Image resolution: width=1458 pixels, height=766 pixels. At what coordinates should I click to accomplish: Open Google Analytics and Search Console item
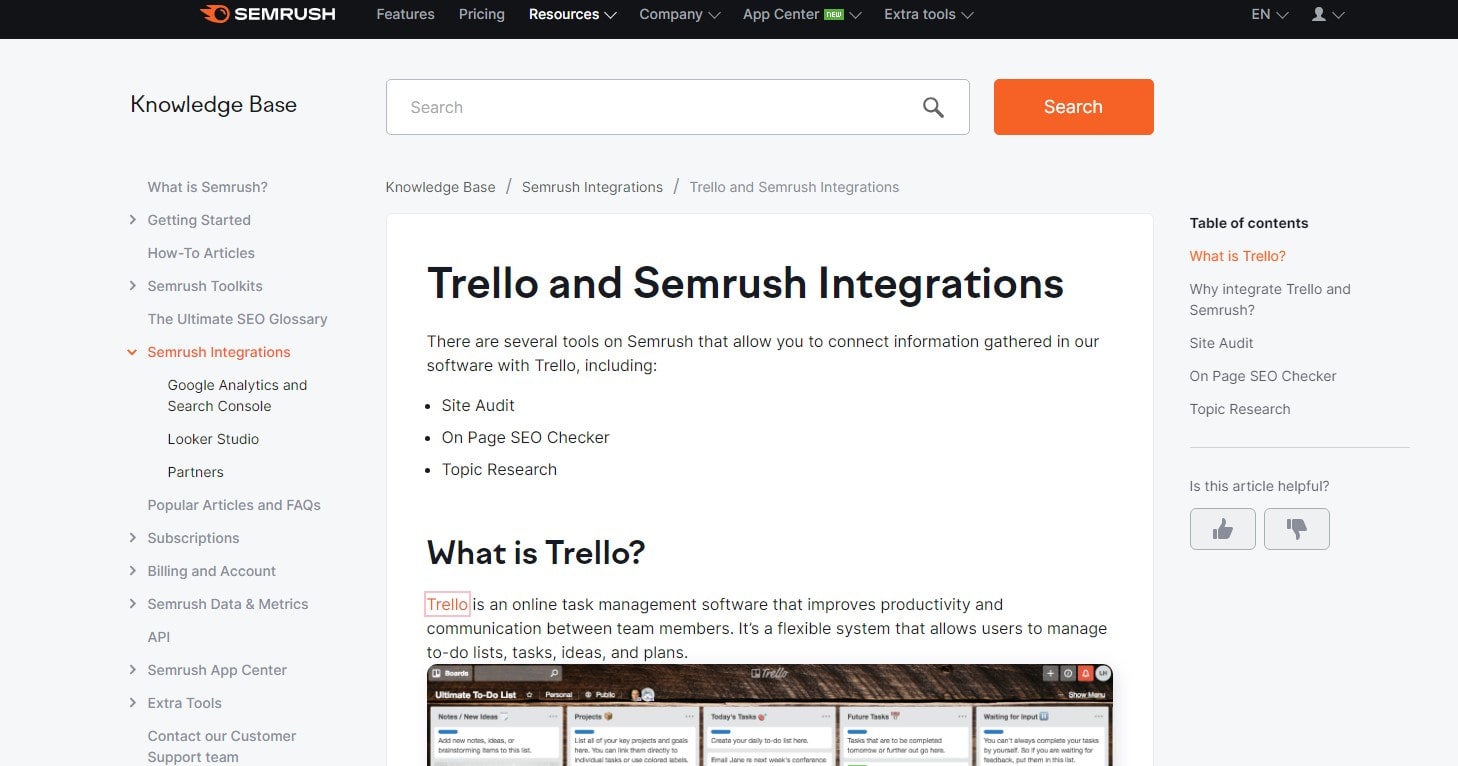(x=237, y=395)
